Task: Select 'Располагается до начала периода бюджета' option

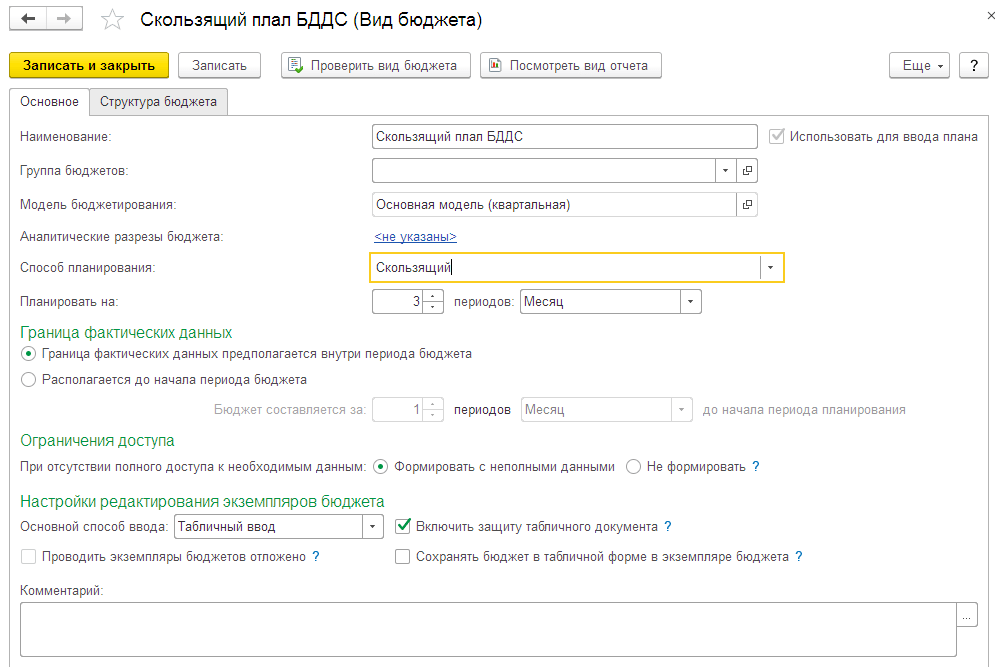Action: point(28,380)
